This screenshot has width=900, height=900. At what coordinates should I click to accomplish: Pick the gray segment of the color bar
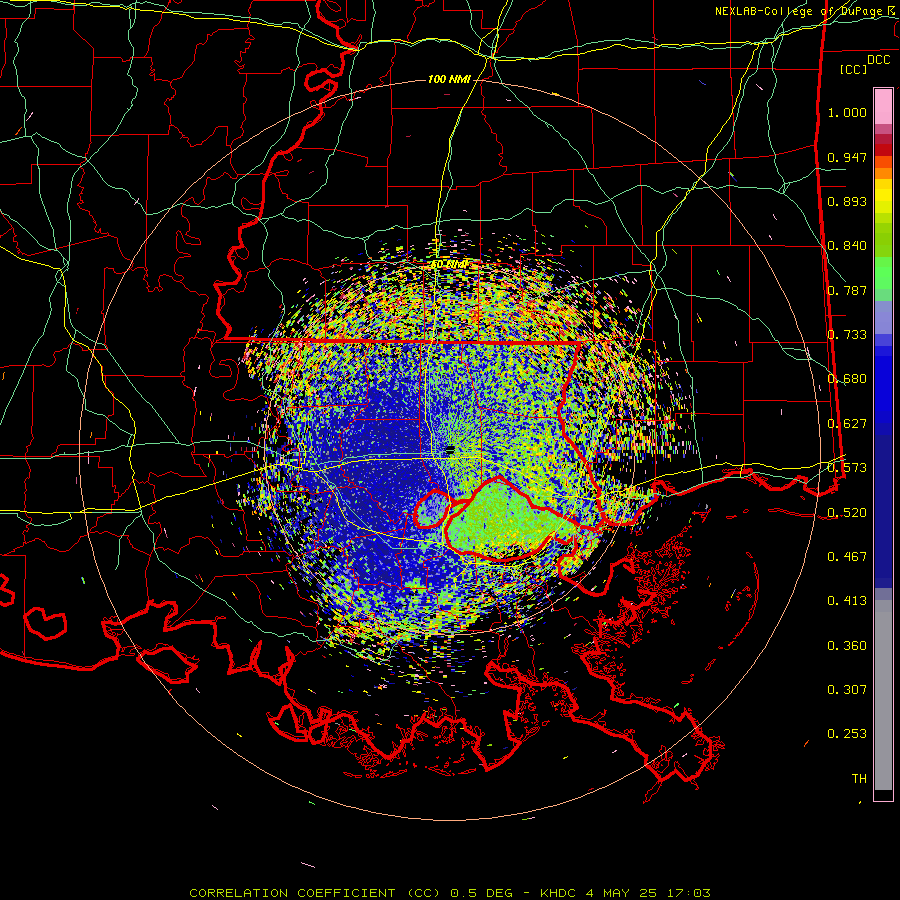click(x=883, y=695)
